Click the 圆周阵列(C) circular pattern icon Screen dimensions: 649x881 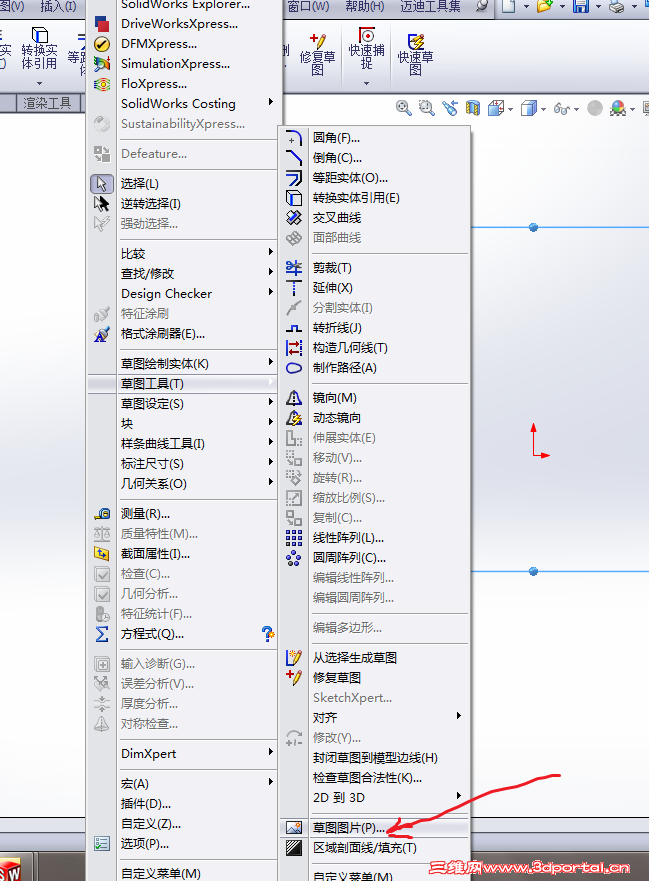click(x=293, y=558)
